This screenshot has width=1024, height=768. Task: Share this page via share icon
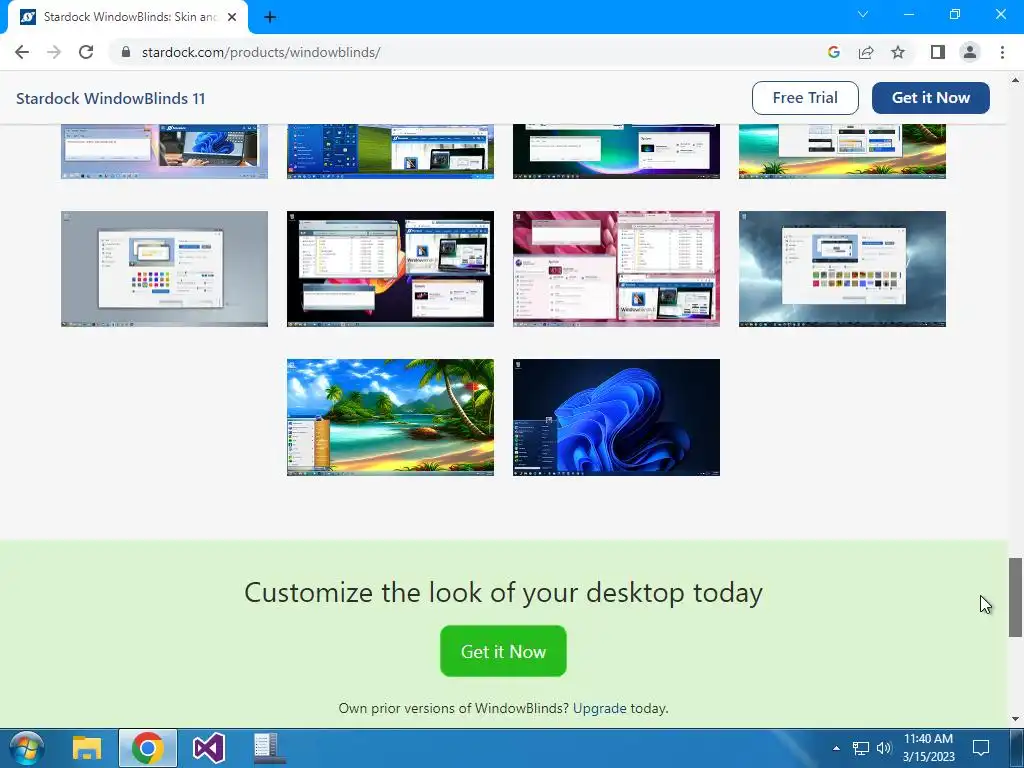point(866,52)
